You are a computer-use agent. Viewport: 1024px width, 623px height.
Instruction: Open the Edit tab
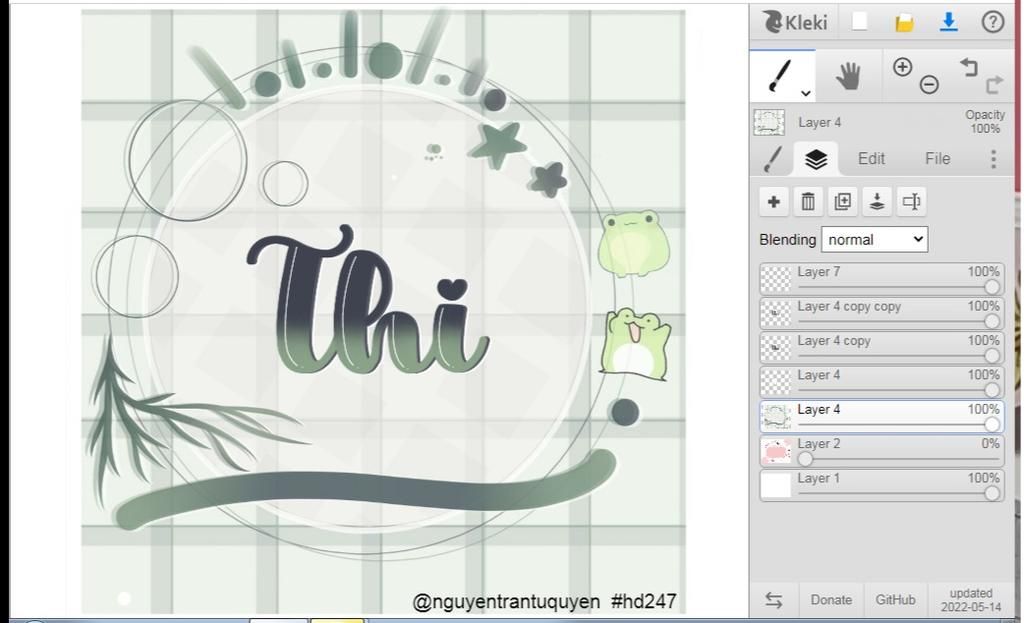871,159
